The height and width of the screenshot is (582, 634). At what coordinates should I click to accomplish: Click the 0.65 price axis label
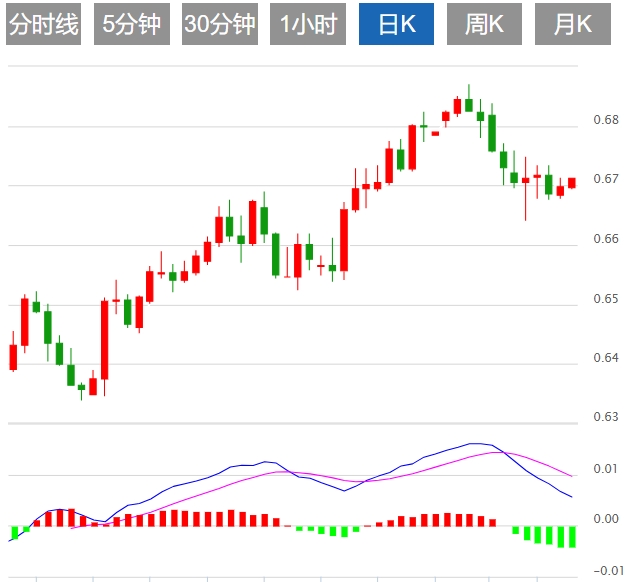coord(605,299)
